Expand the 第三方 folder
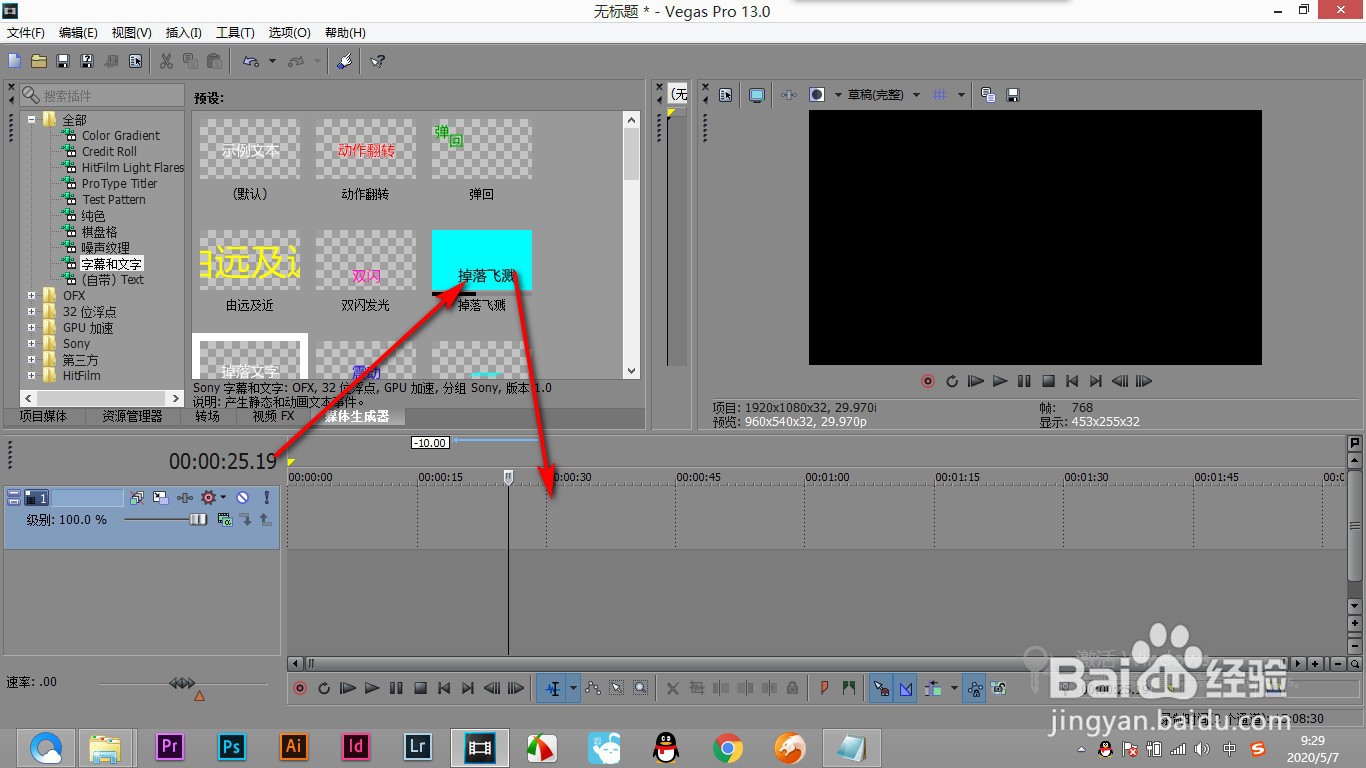The width and height of the screenshot is (1366, 768). (x=32, y=359)
